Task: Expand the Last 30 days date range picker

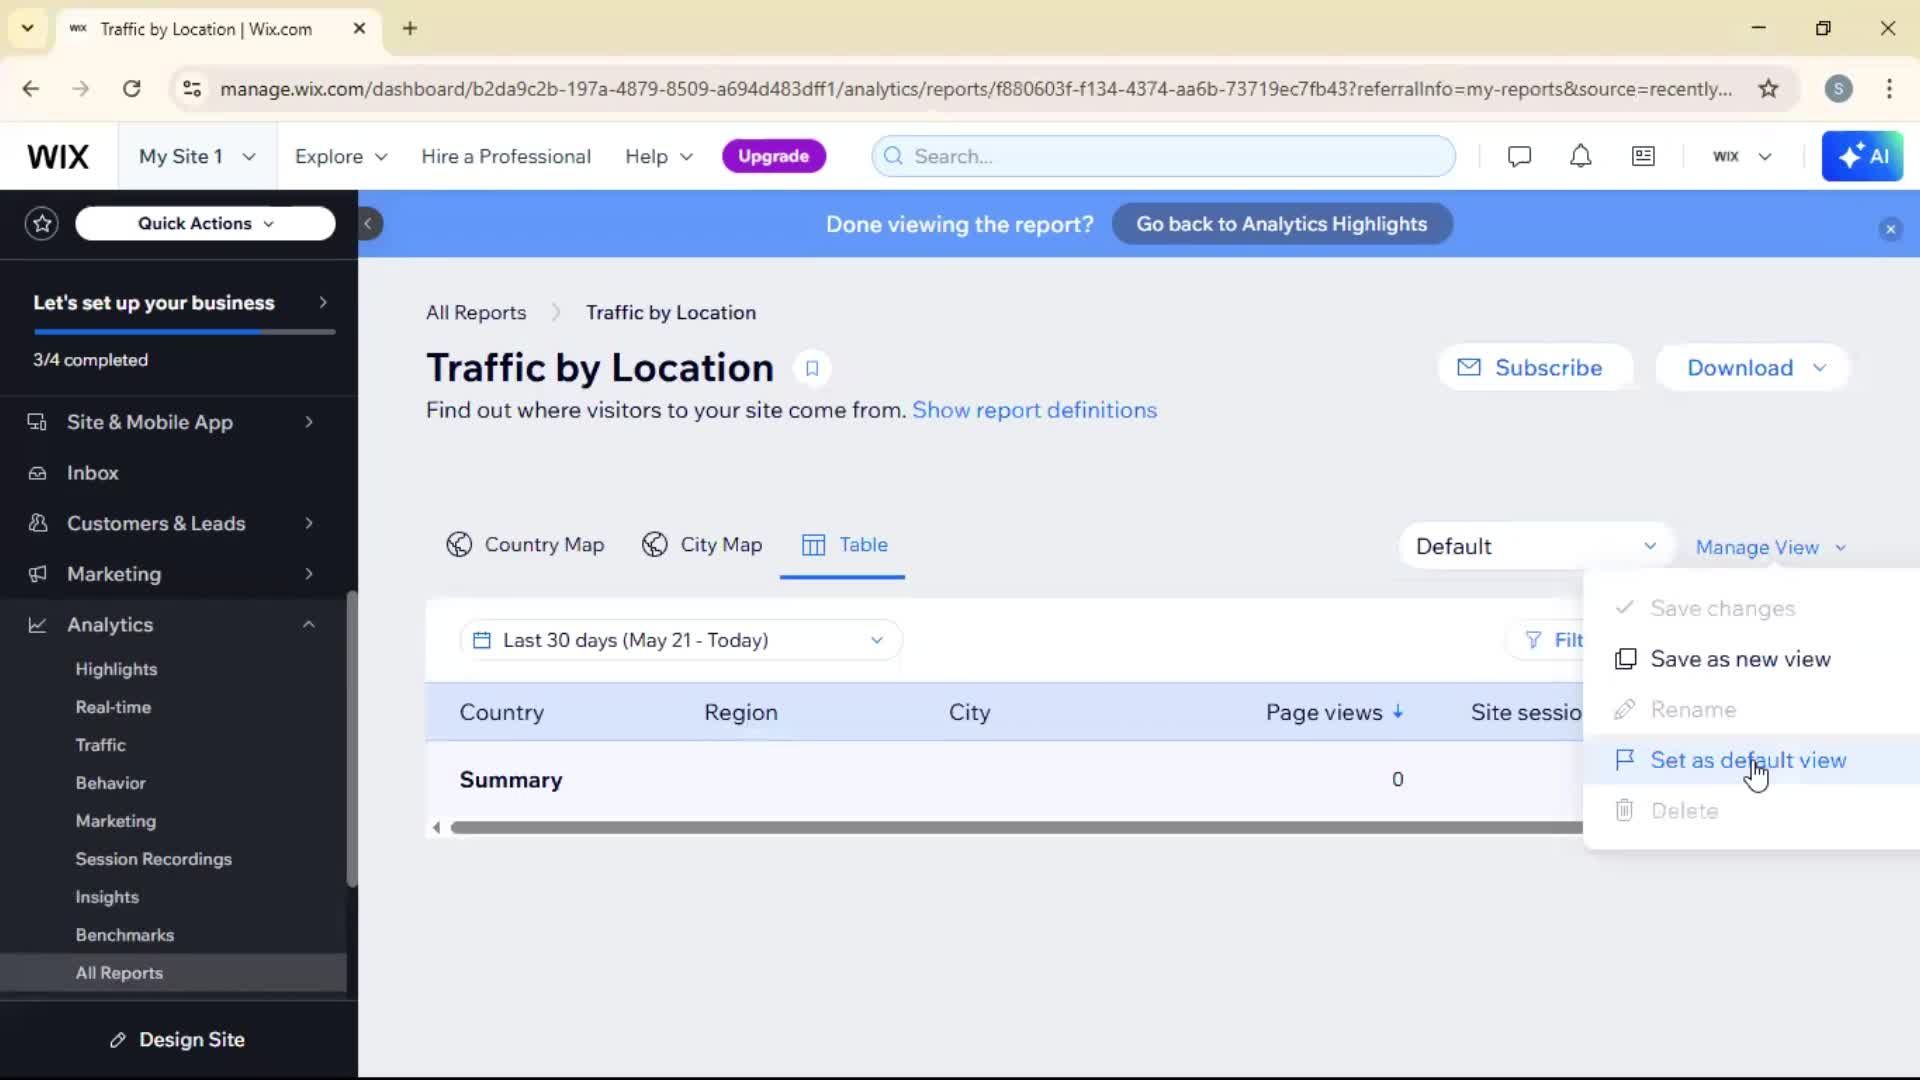Action: (x=680, y=640)
